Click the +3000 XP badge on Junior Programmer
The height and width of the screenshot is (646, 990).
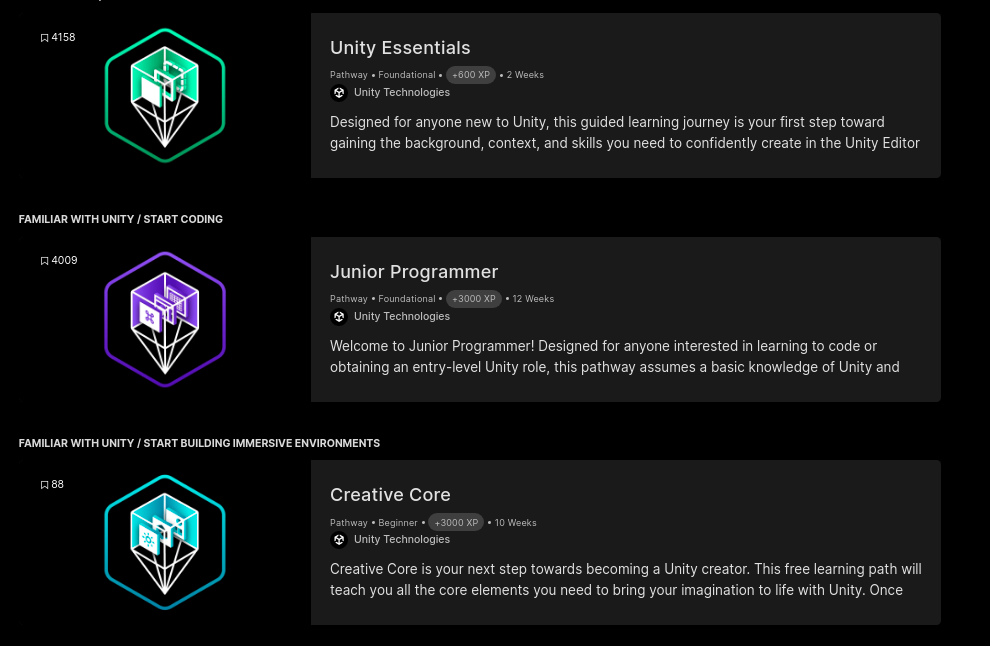473,298
